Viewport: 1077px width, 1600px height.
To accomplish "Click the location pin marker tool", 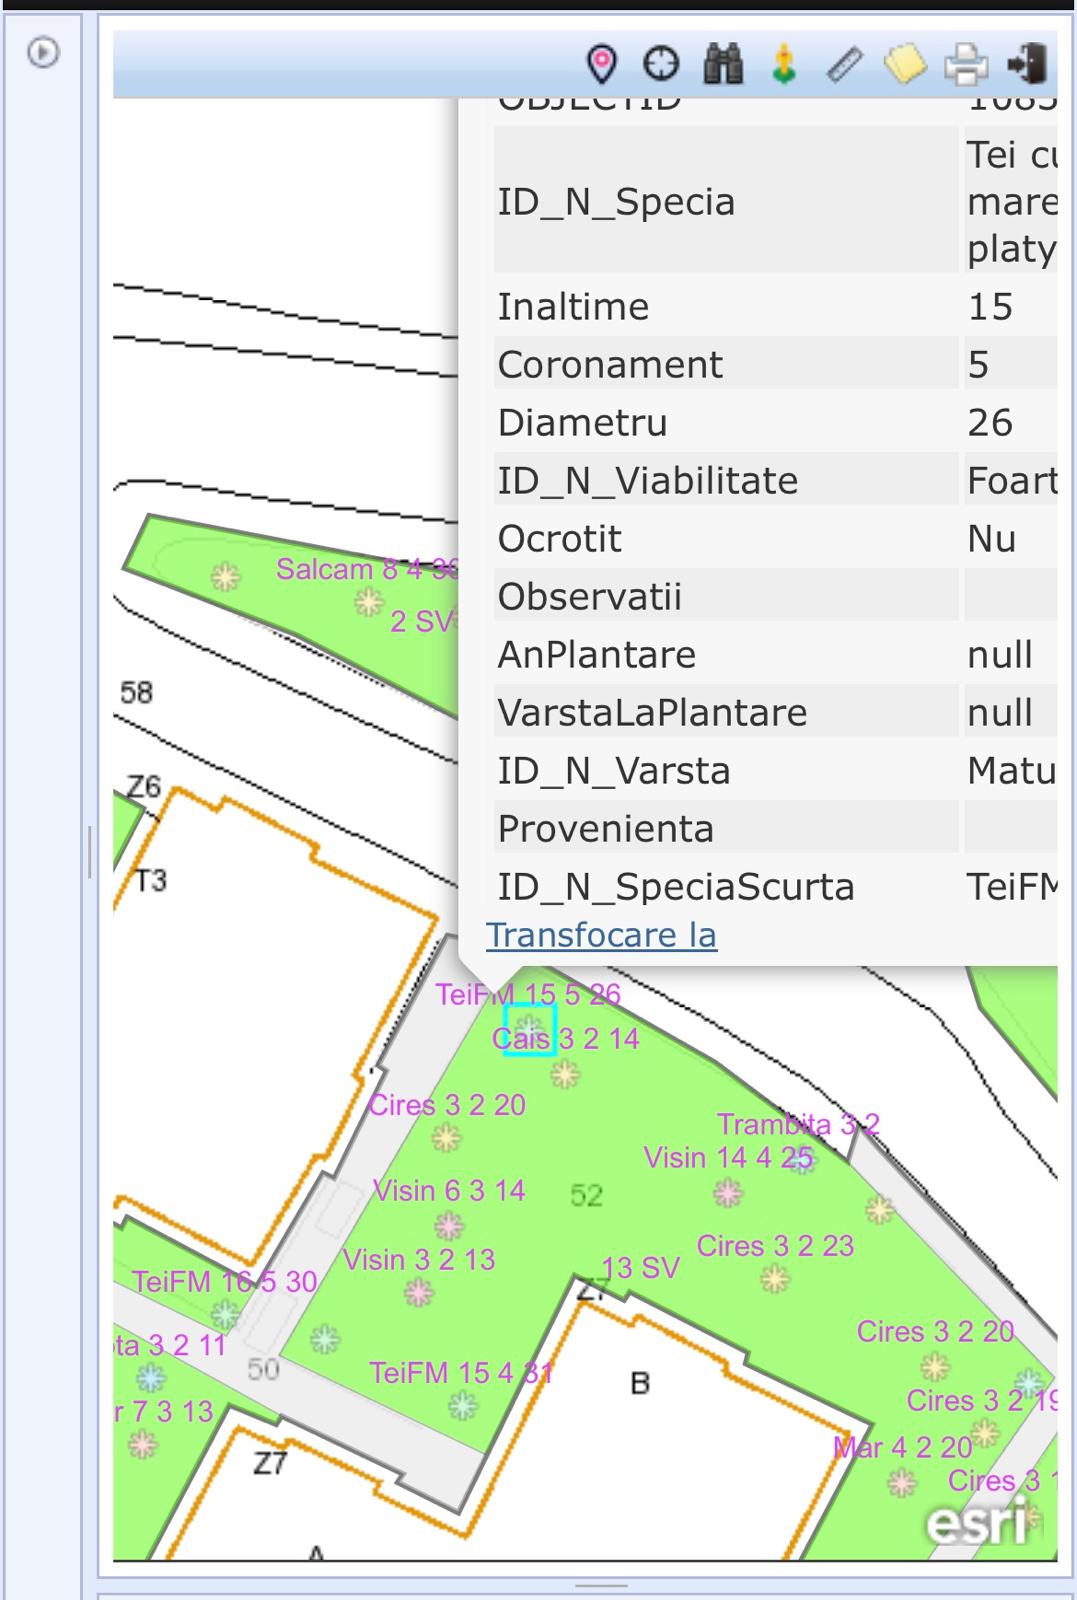I will [601, 64].
